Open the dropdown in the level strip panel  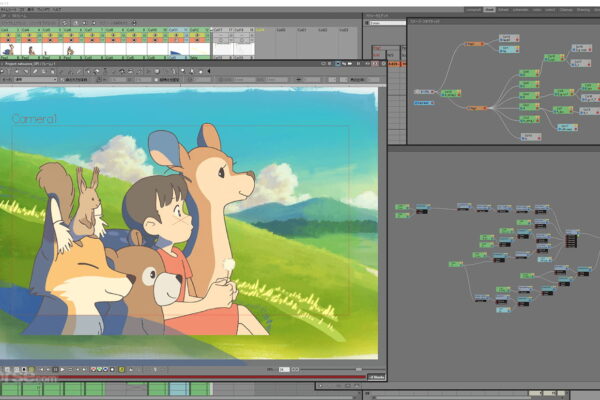point(388,23)
